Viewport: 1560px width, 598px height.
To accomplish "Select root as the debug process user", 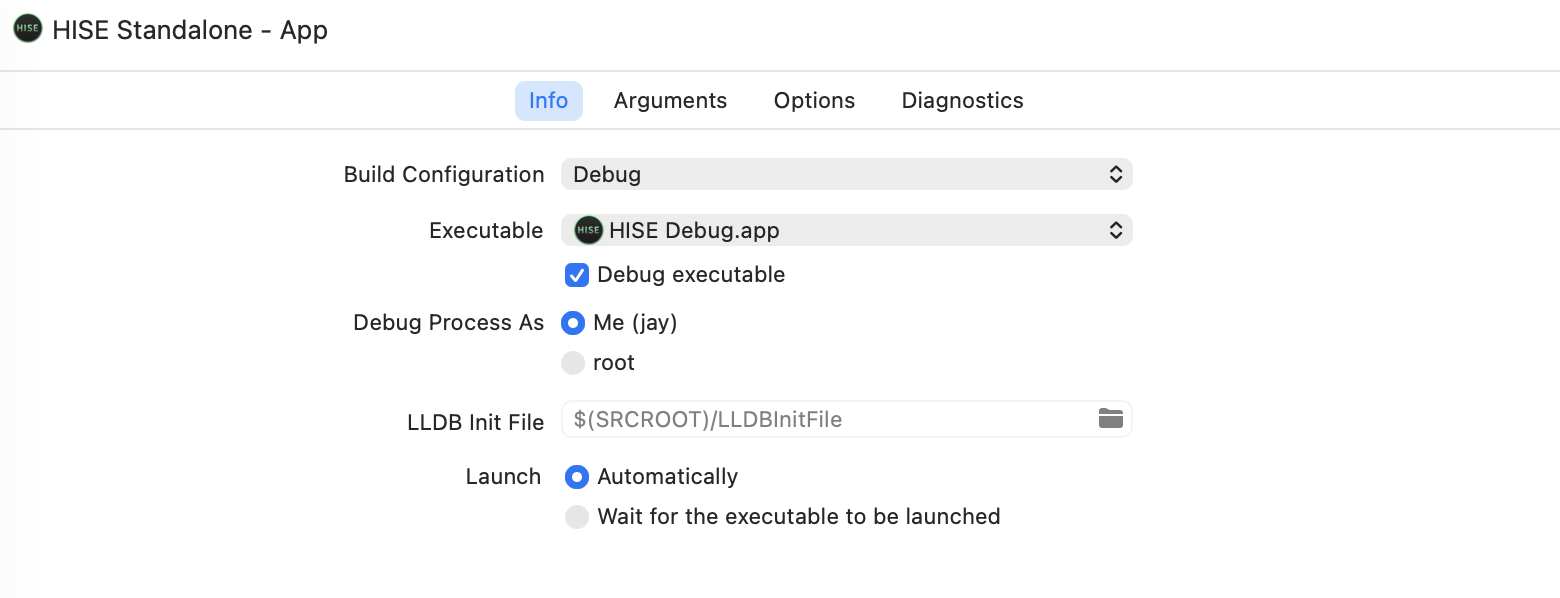I will [572, 362].
